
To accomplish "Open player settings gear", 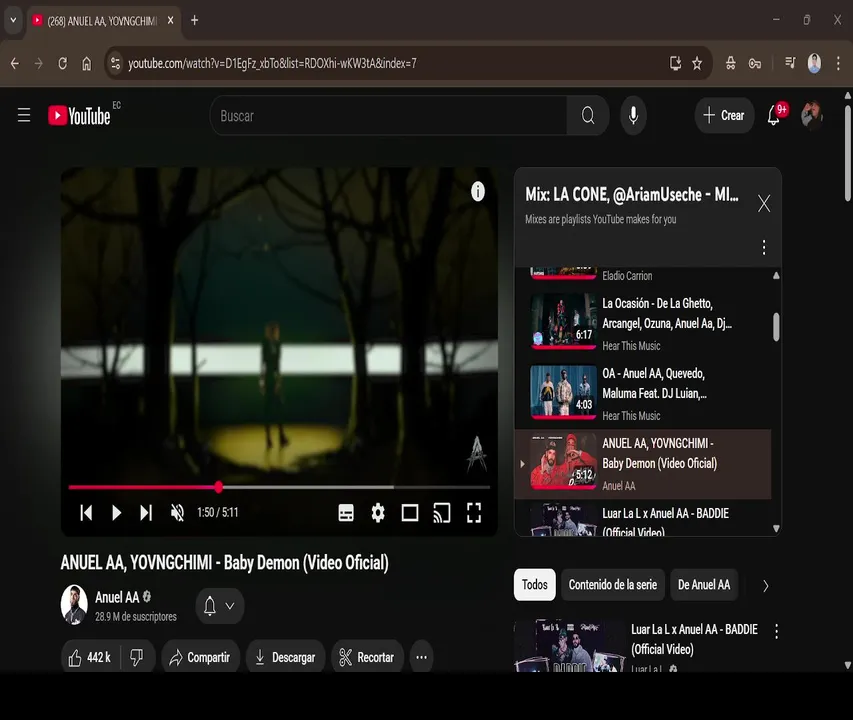I will 378,513.
